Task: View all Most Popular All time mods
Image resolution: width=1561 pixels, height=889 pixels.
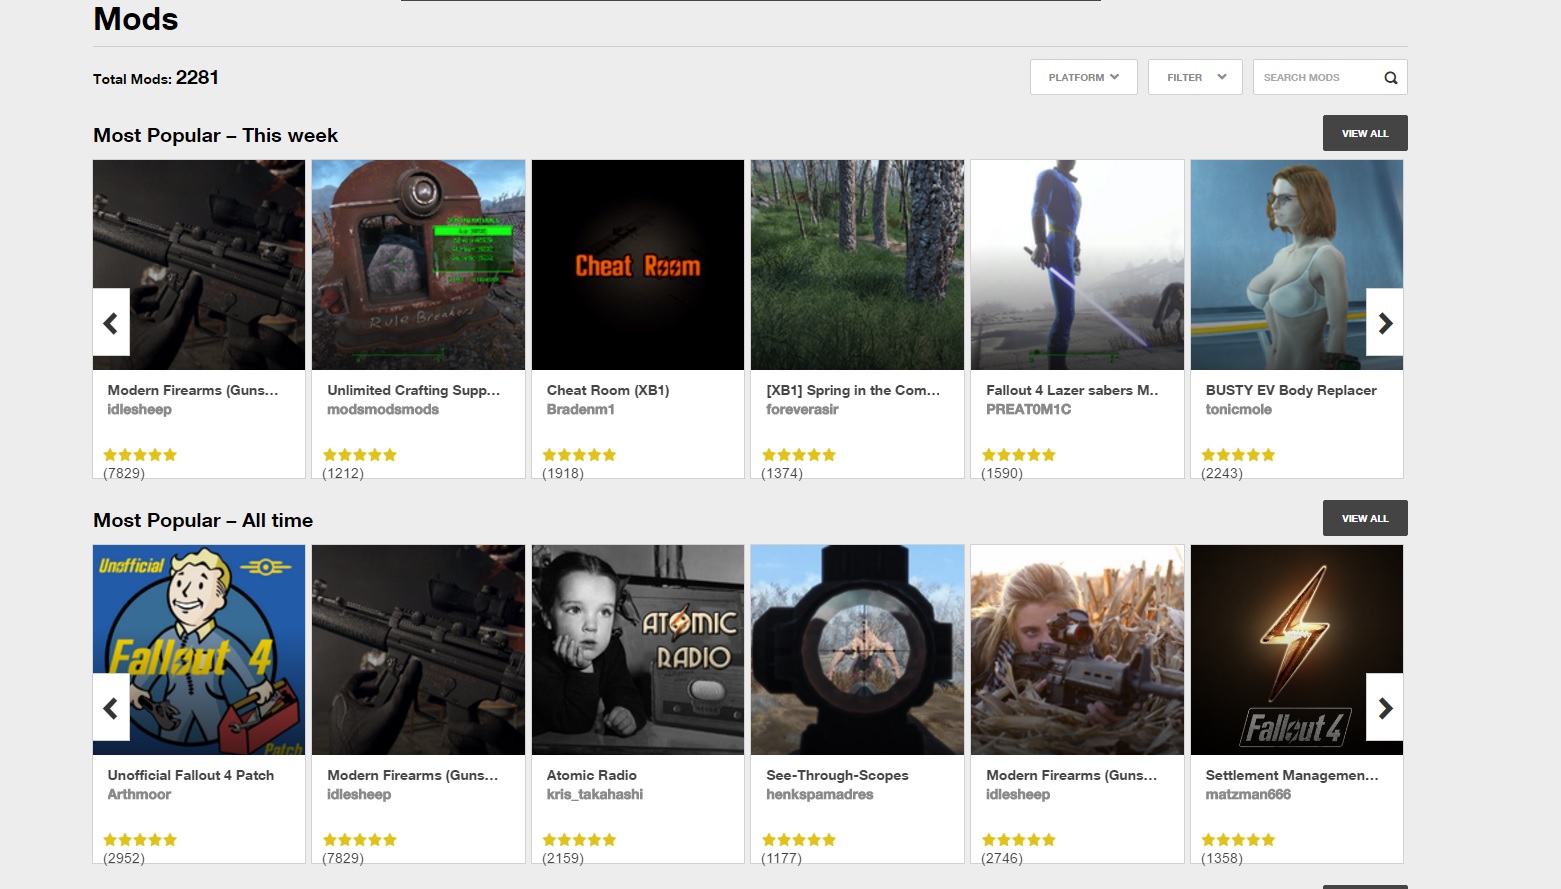Action: 1364,518
